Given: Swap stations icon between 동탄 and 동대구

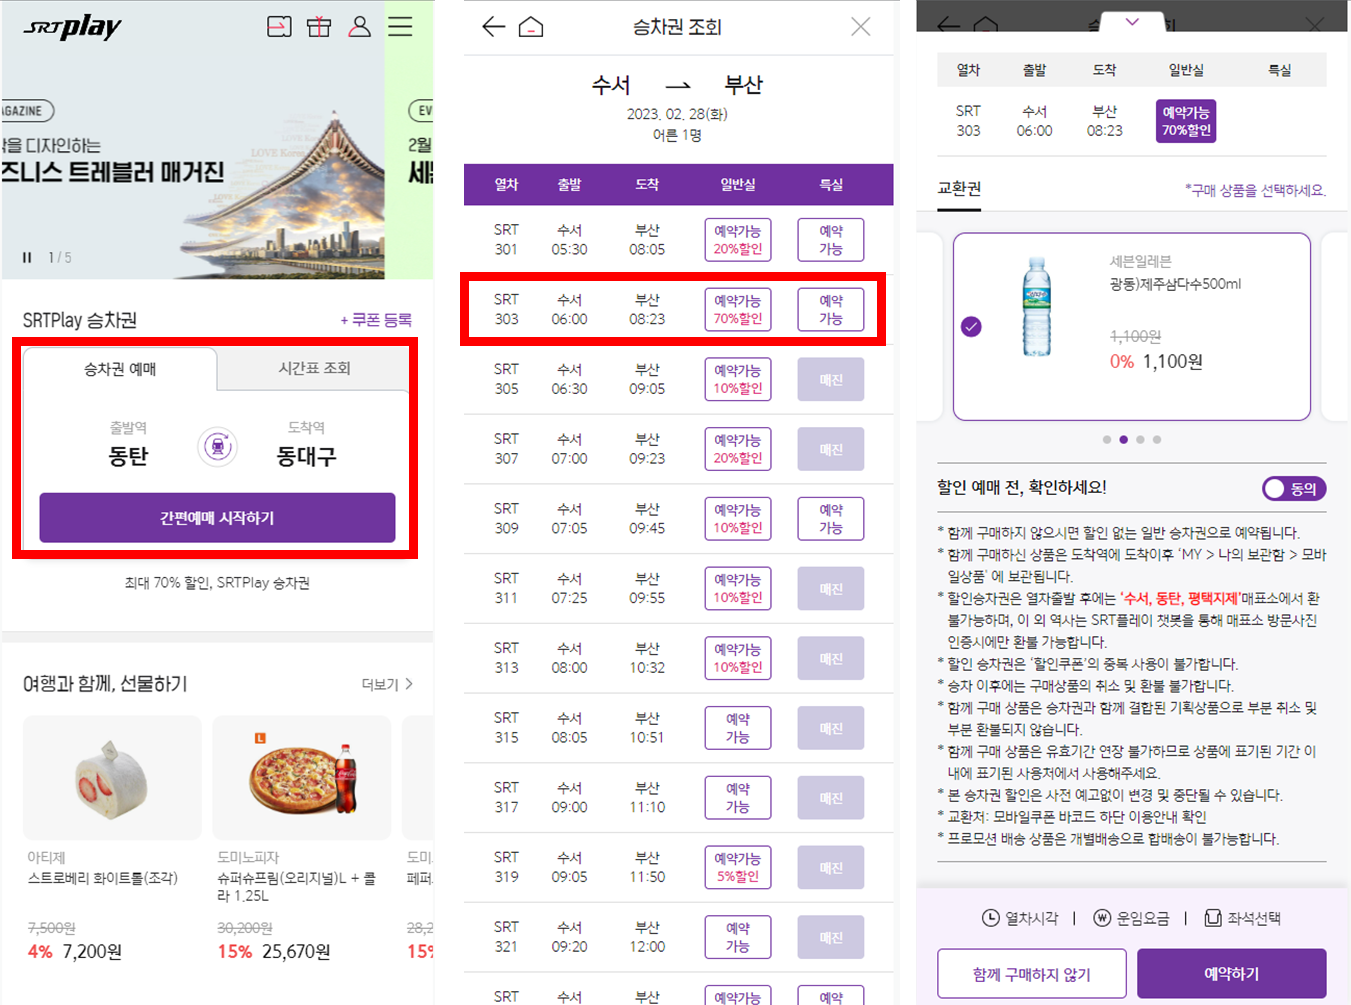Looking at the screenshot, I should pos(218,446).
